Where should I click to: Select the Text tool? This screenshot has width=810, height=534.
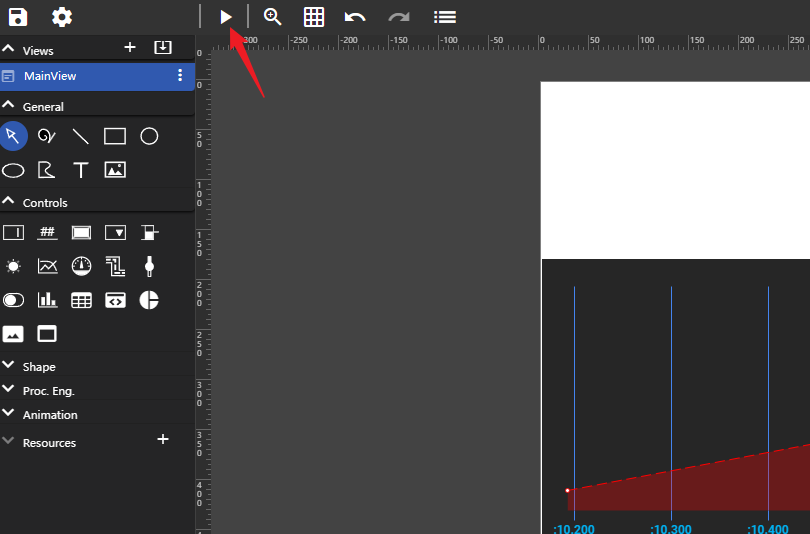click(x=81, y=170)
